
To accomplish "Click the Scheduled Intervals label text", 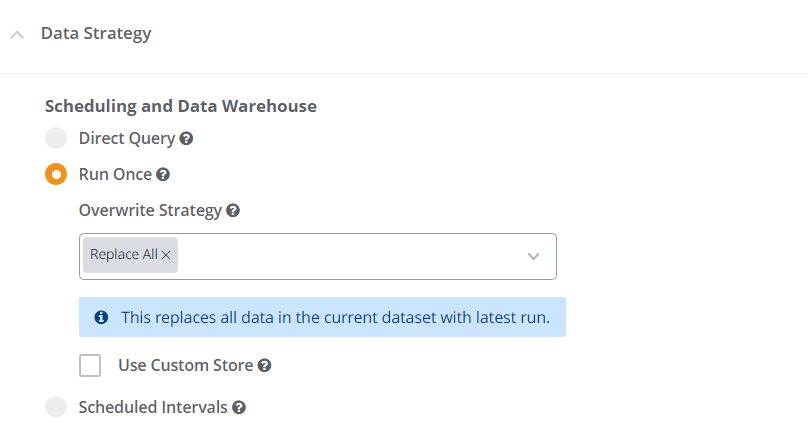I will [153, 407].
